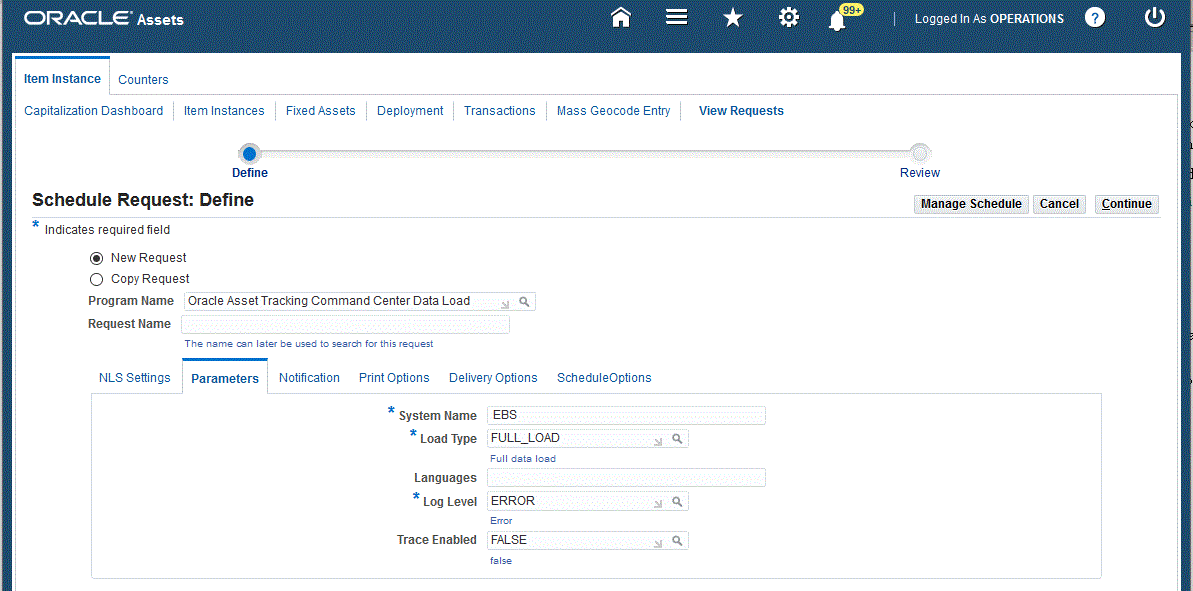1193x591 pixels.
Task: Click the Continue button
Action: pyautogui.click(x=1126, y=203)
